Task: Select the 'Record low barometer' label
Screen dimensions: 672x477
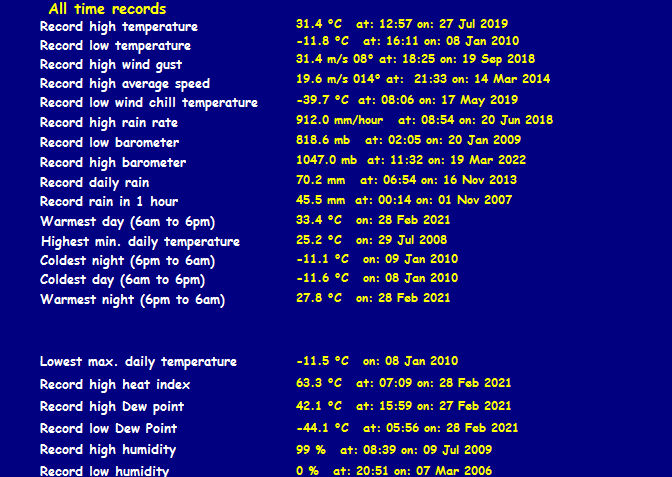Action: tap(109, 143)
